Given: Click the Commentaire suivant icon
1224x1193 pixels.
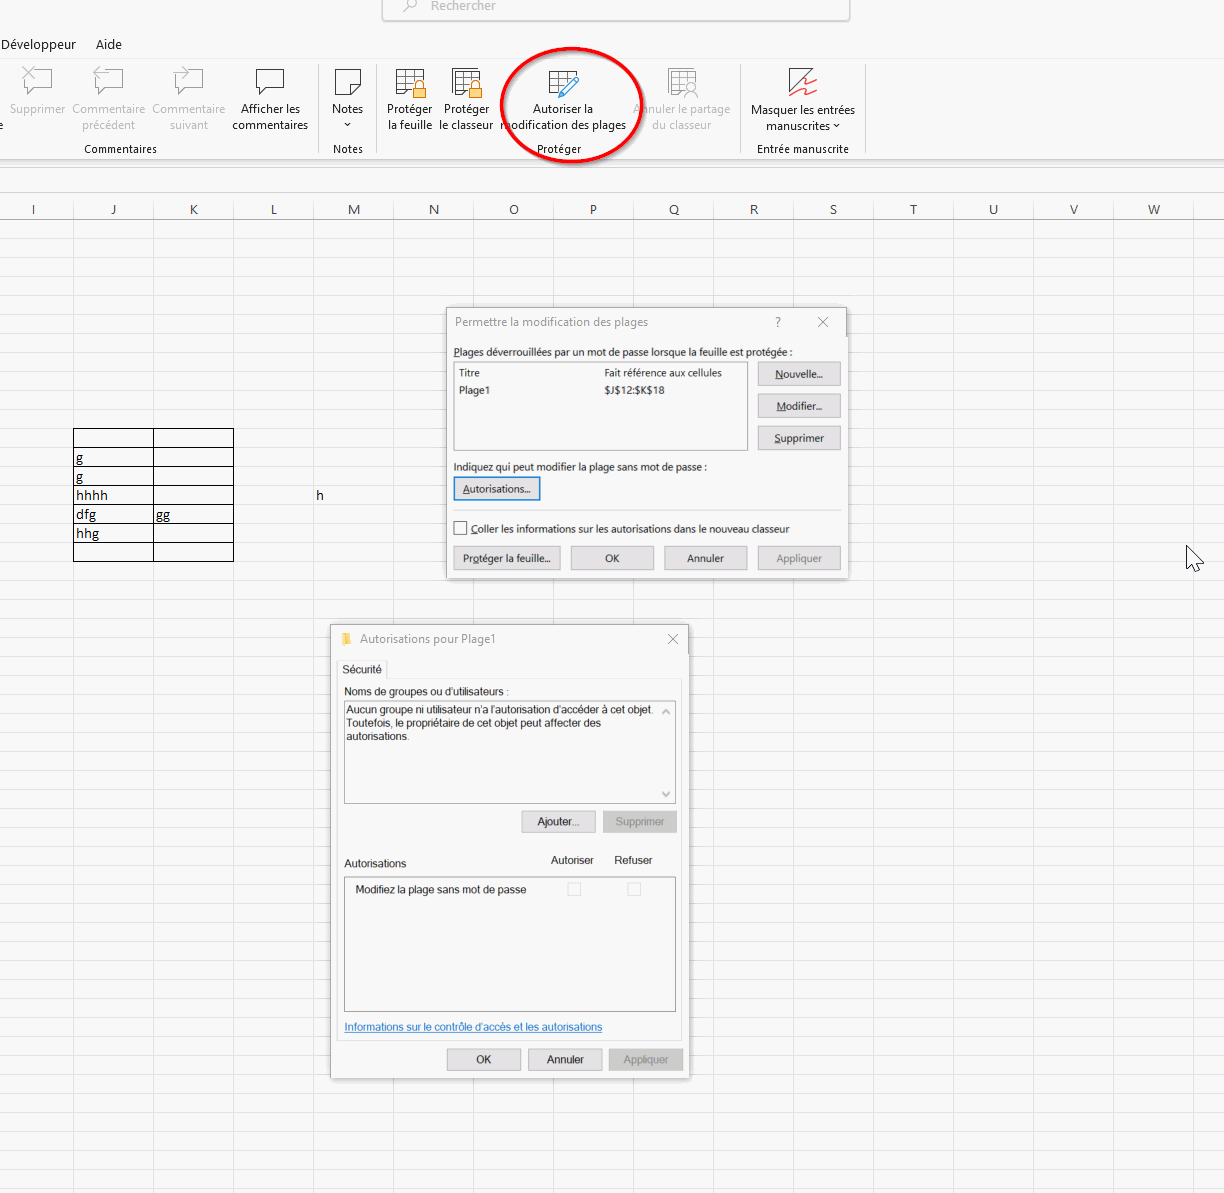Looking at the screenshot, I should pyautogui.click(x=189, y=82).
